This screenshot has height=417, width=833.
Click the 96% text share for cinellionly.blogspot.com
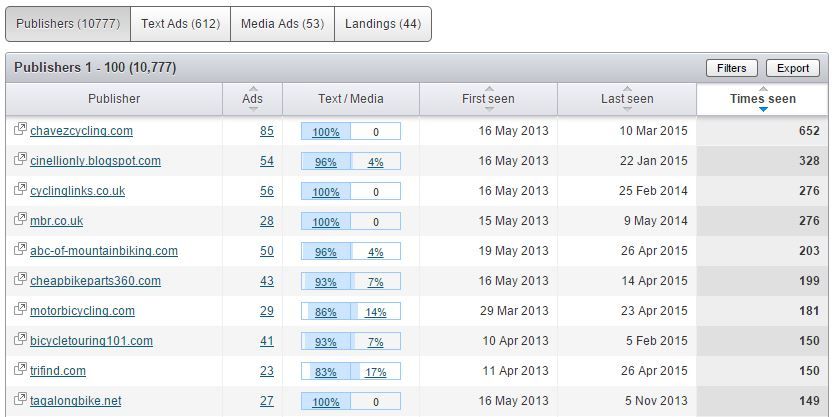tap(326, 163)
